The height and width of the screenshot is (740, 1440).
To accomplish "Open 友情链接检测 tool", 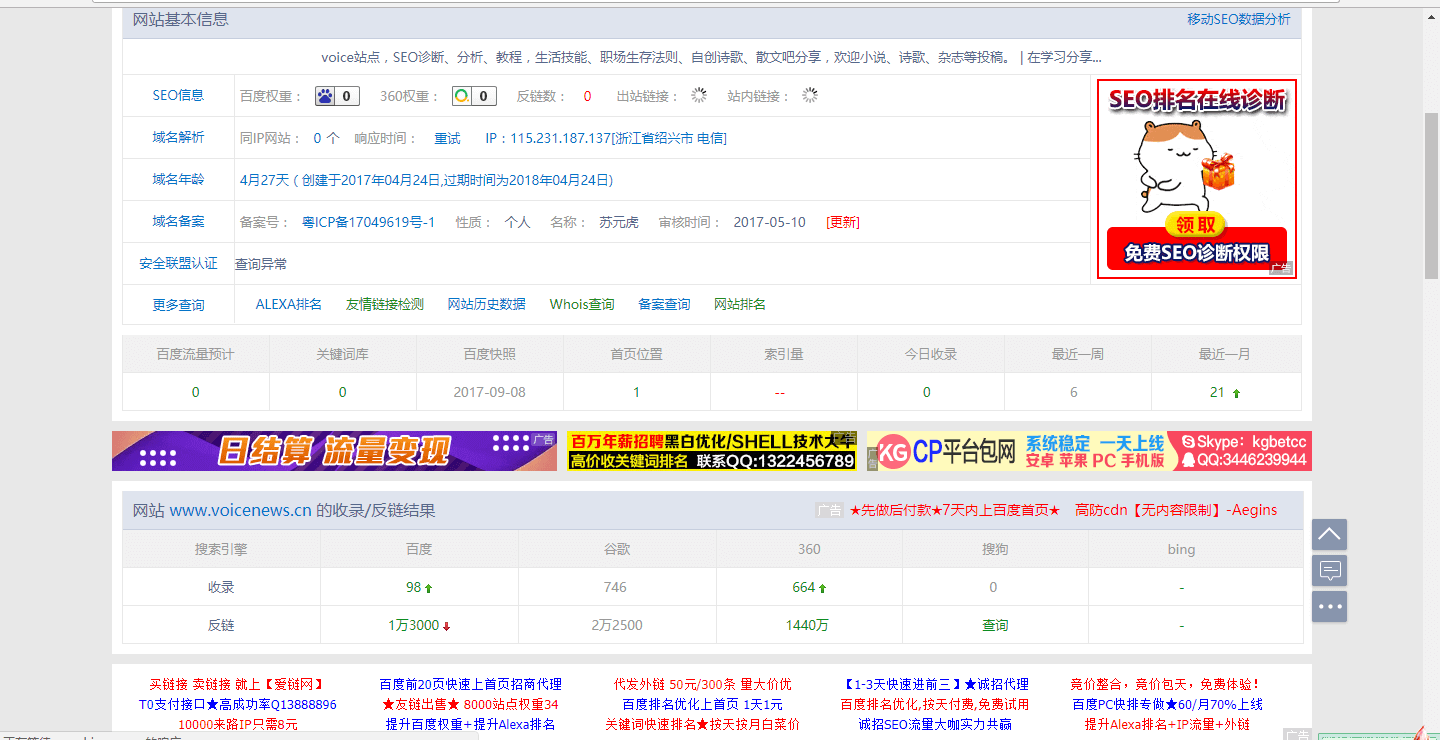I will click(385, 304).
